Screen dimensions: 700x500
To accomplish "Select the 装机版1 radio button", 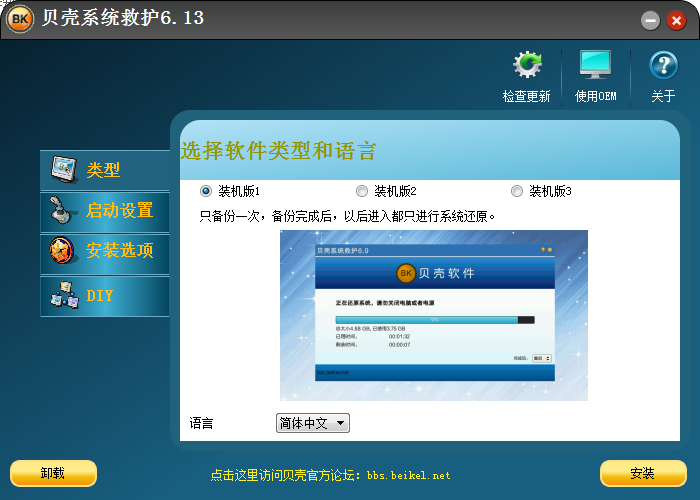I will (206, 191).
